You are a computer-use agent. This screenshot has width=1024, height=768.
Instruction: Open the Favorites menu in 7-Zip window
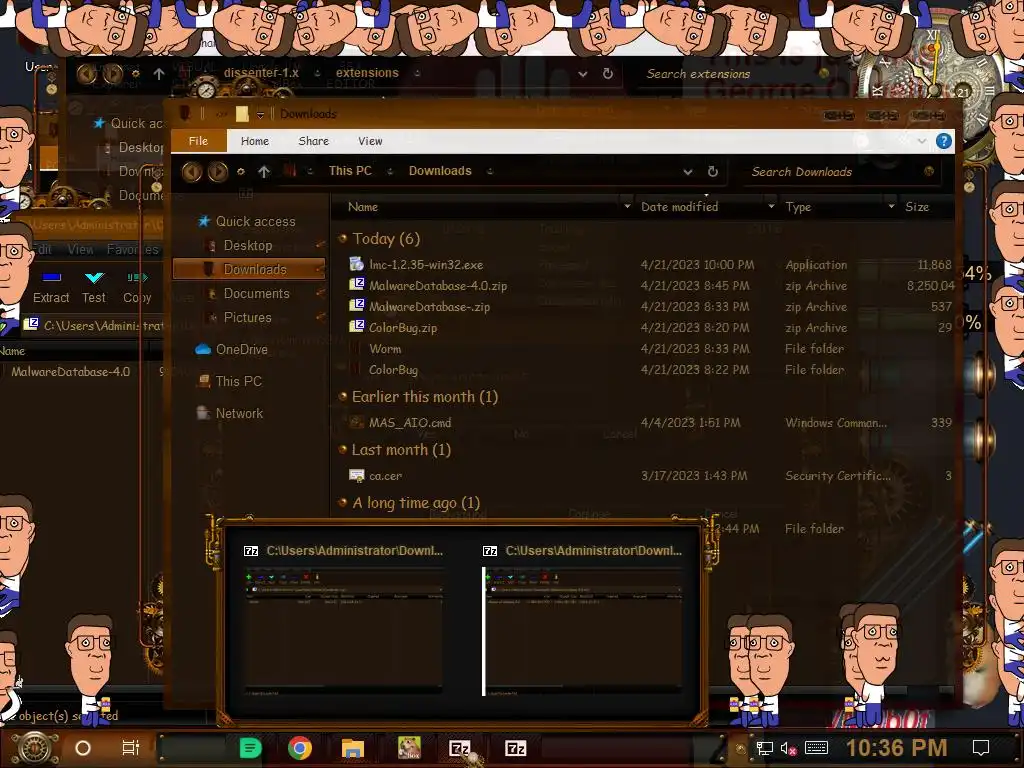click(x=133, y=249)
